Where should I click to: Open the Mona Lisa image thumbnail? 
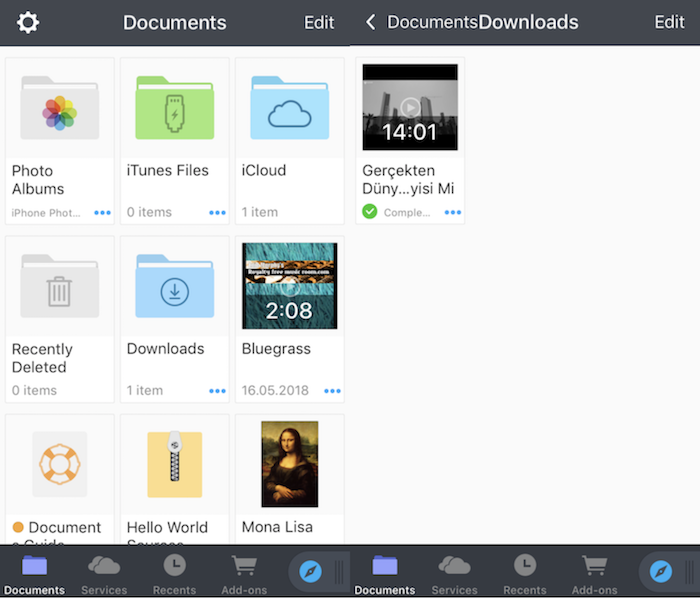point(290,465)
